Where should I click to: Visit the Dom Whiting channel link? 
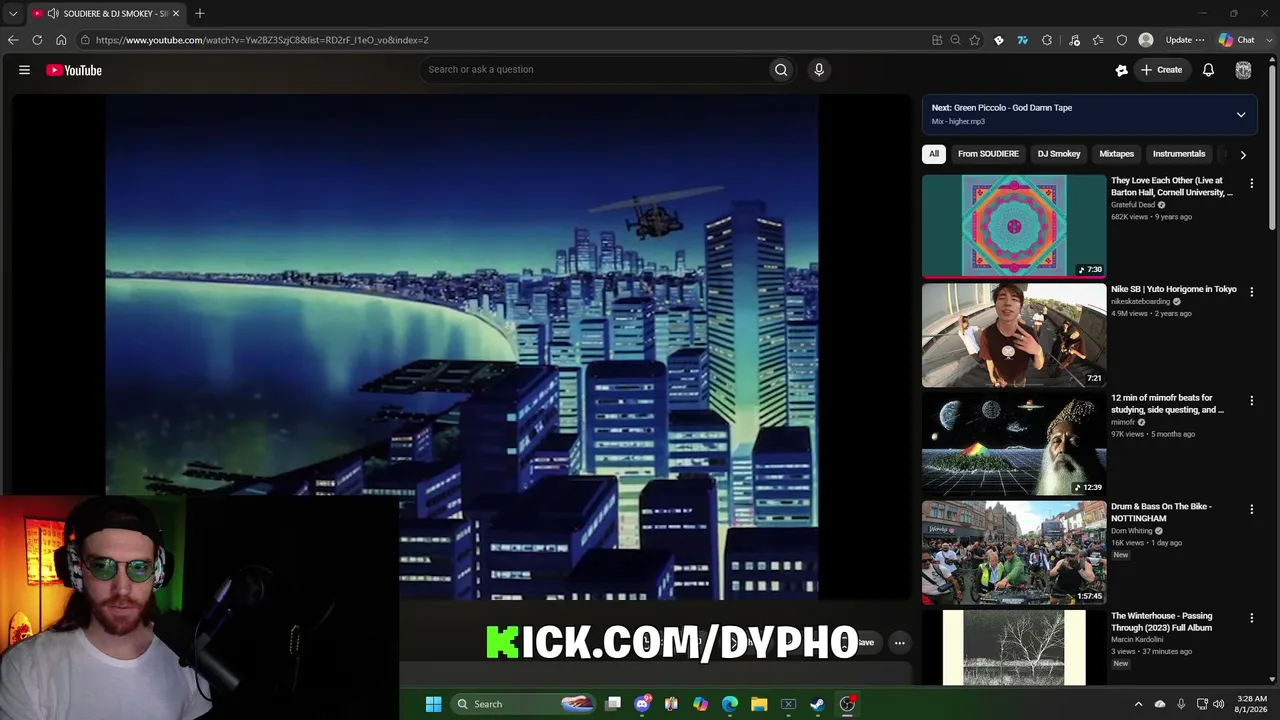tap(1132, 531)
